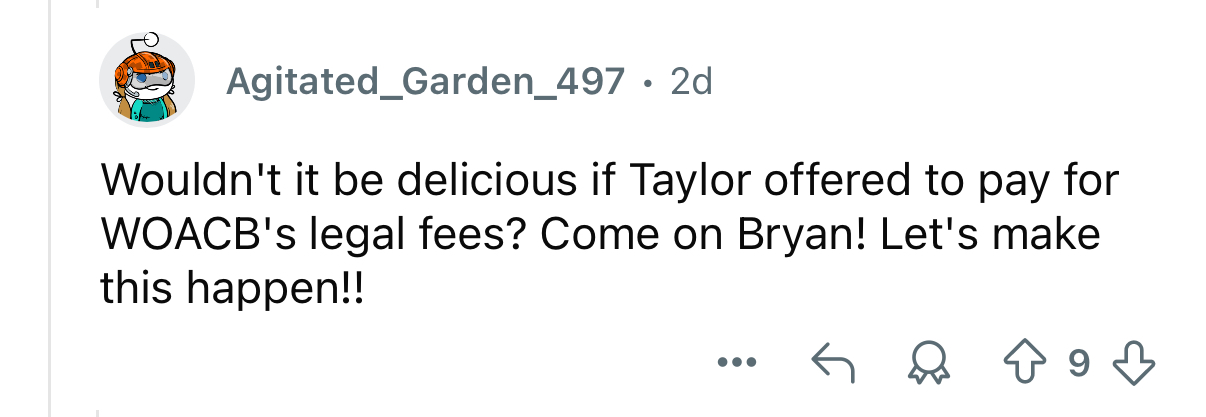Click the thread line segment above the avatar

pos(97,5)
